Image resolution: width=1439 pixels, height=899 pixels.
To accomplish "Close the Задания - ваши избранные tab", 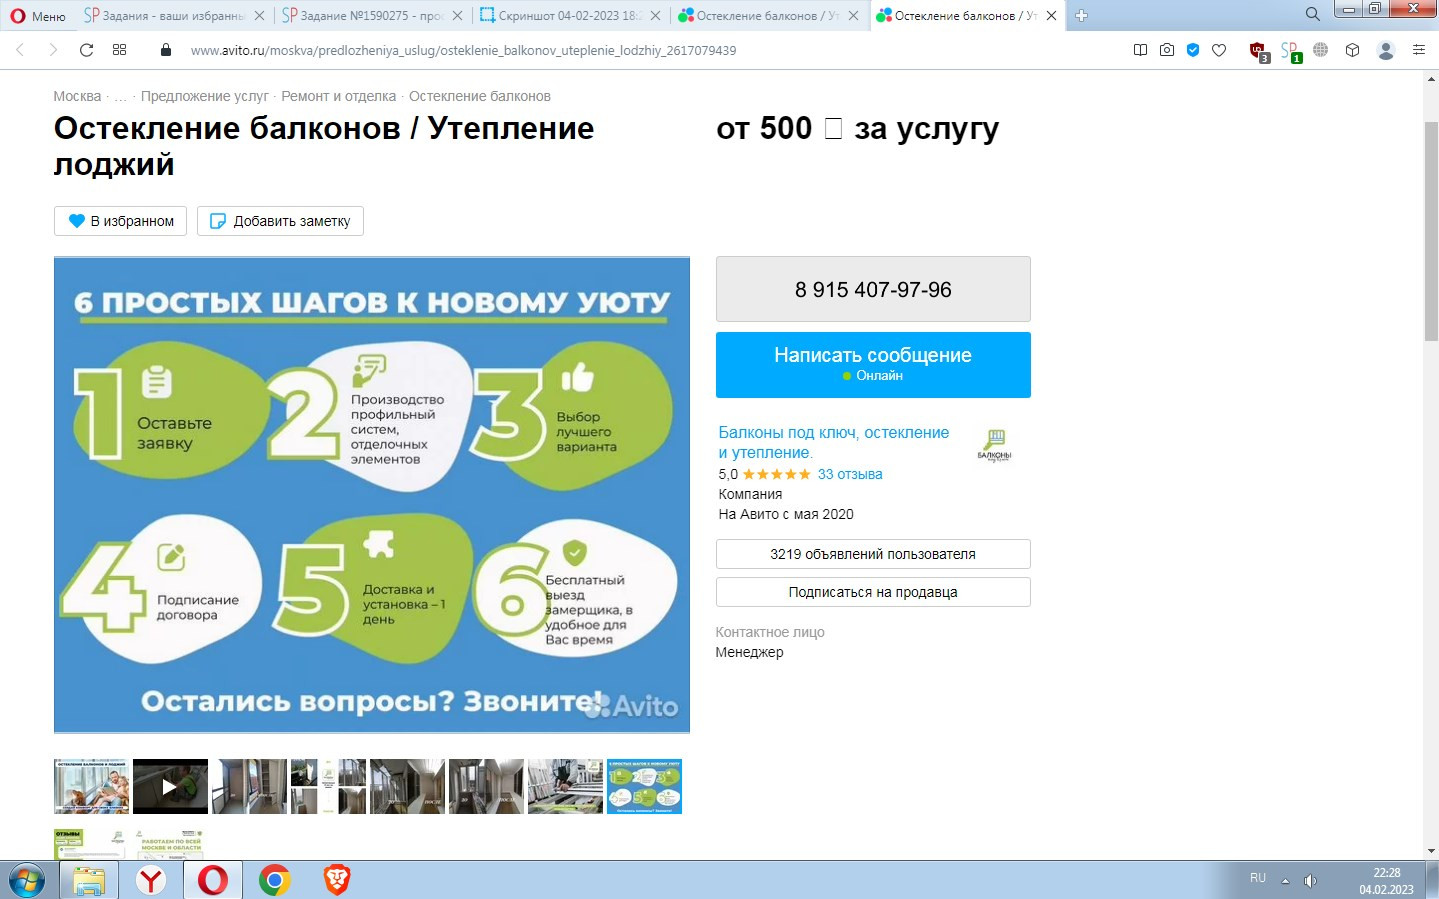I will pos(260,16).
